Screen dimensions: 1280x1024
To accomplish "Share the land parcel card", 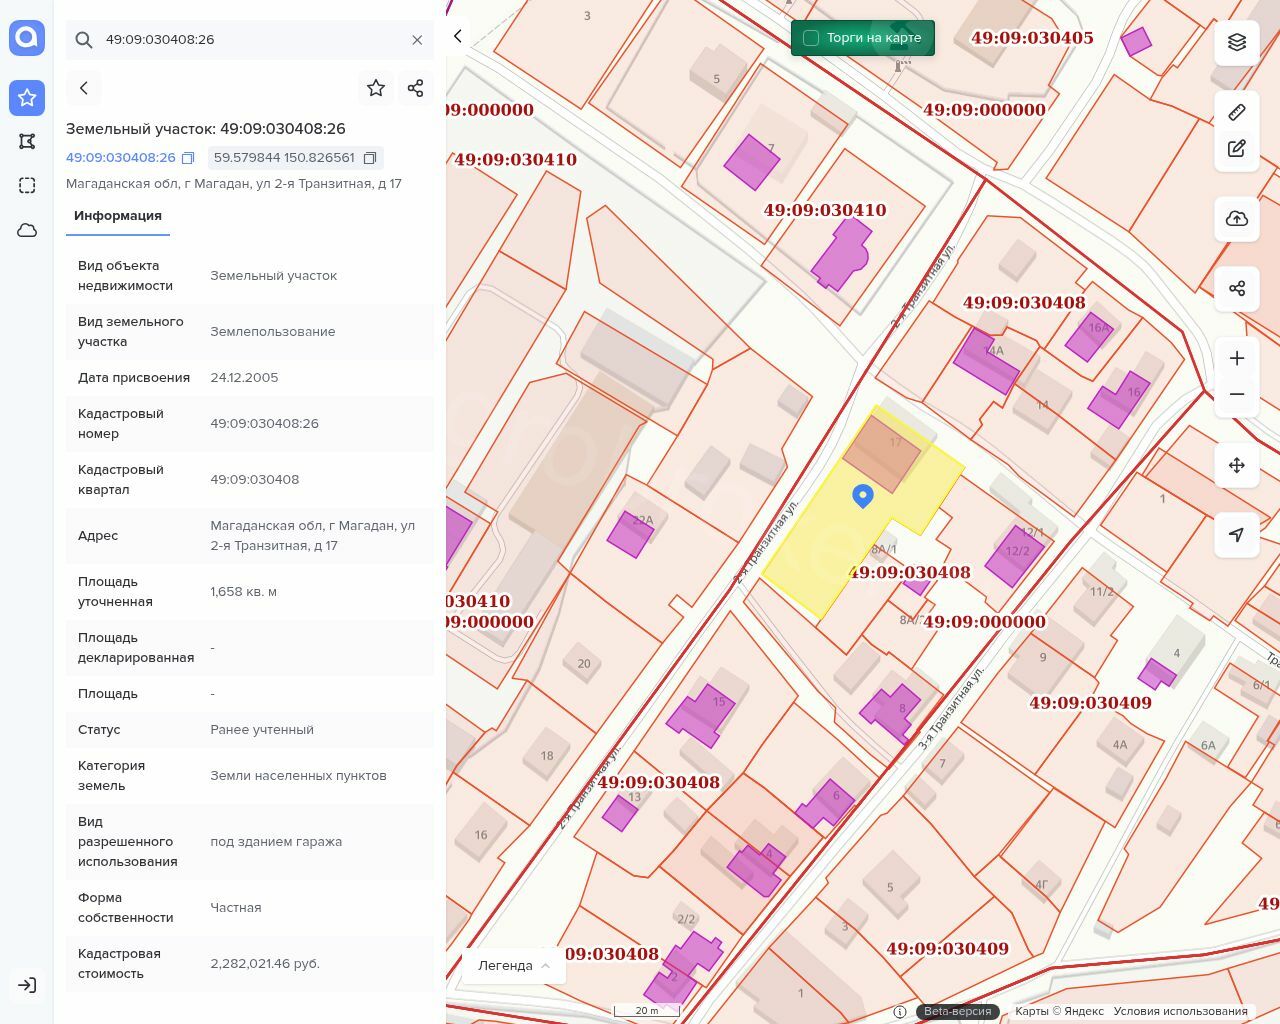I will [x=416, y=88].
